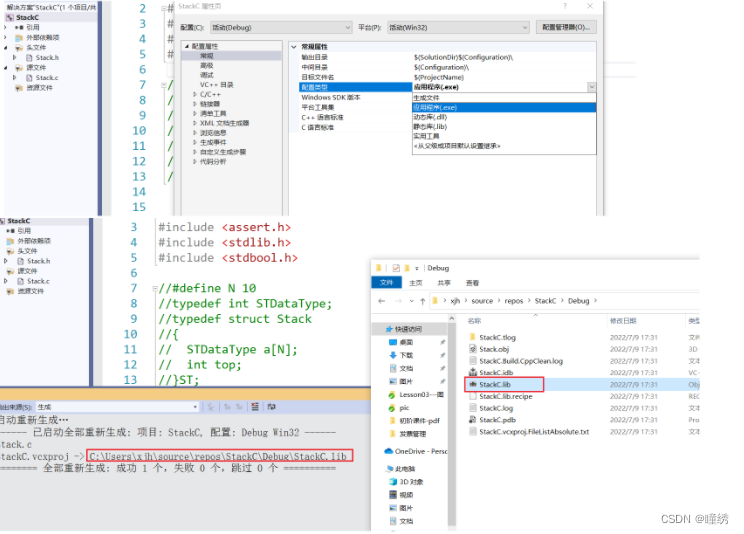This screenshot has width=744, height=534.
Task: Select StackC.idb file
Action: 496,373
